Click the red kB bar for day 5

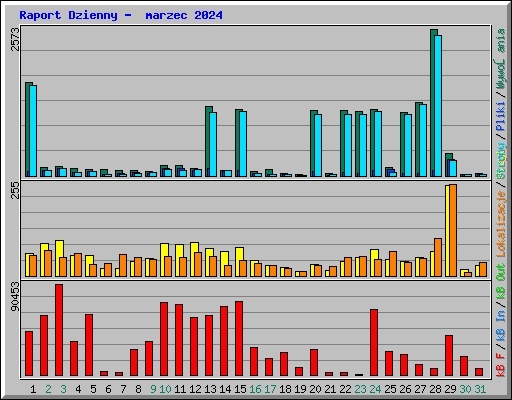pyautogui.click(x=89, y=345)
